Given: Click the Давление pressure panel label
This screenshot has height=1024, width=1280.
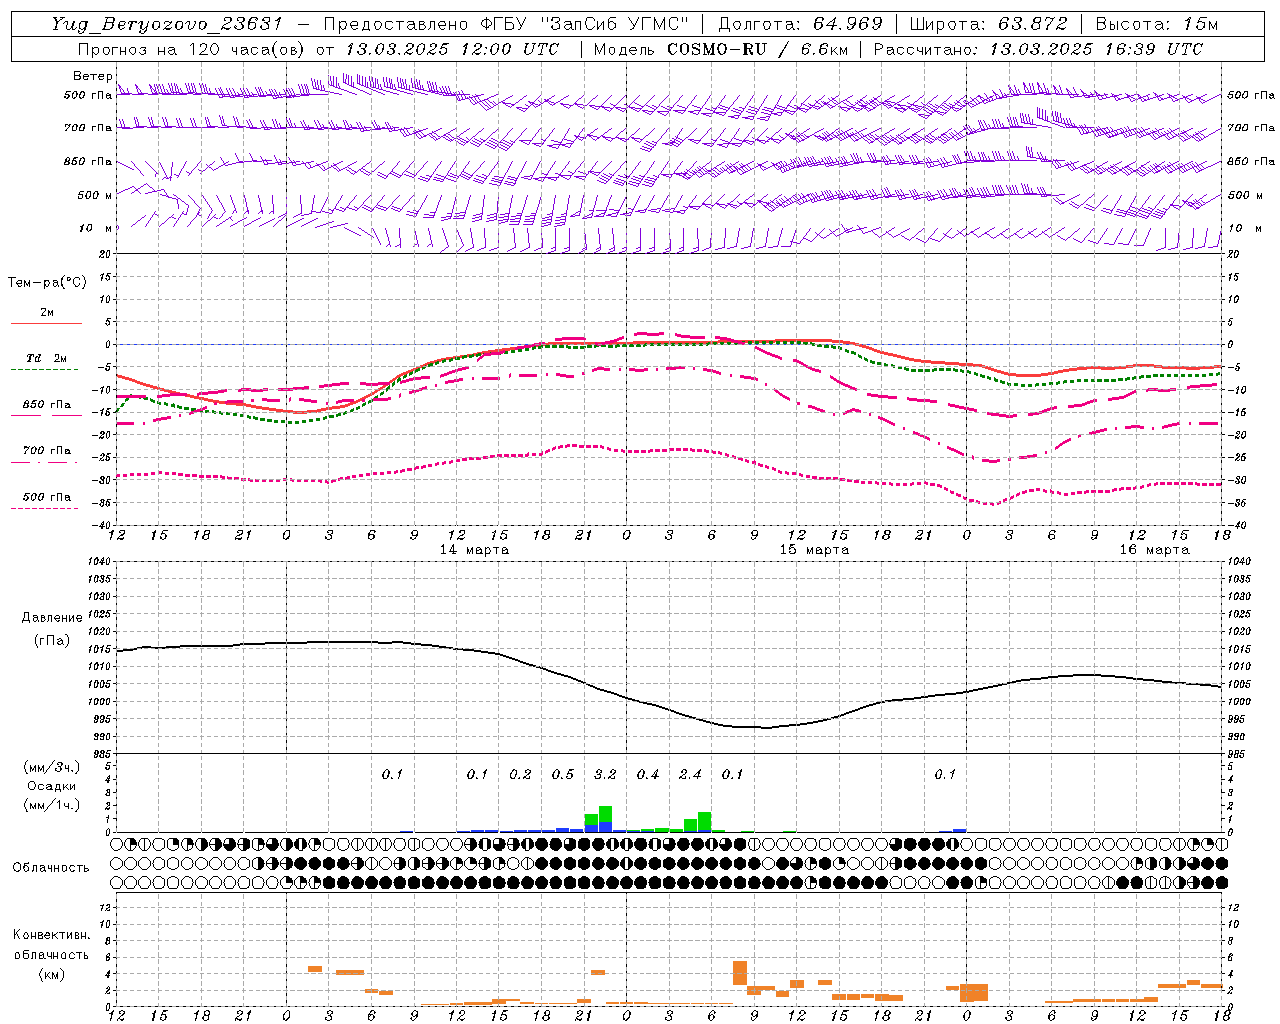Looking at the screenshot, I should 52,618.
